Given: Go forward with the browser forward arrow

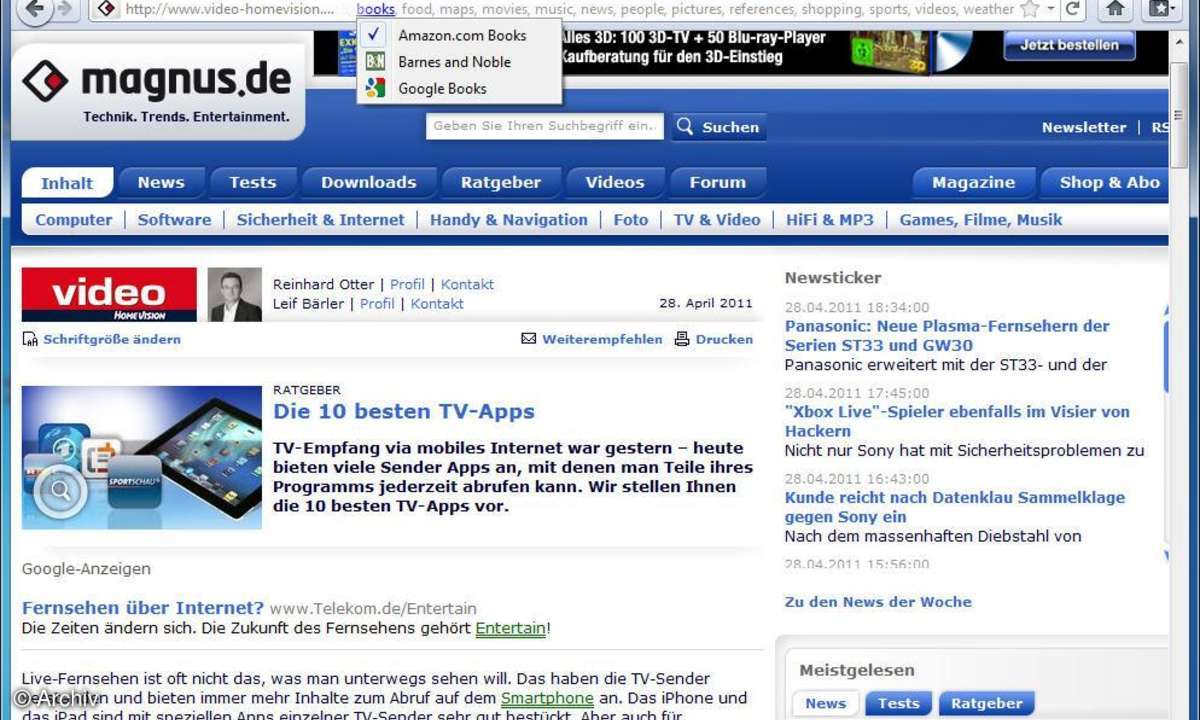Looking at the screenshot, I should pyautogui.click(x=64, y=10).
